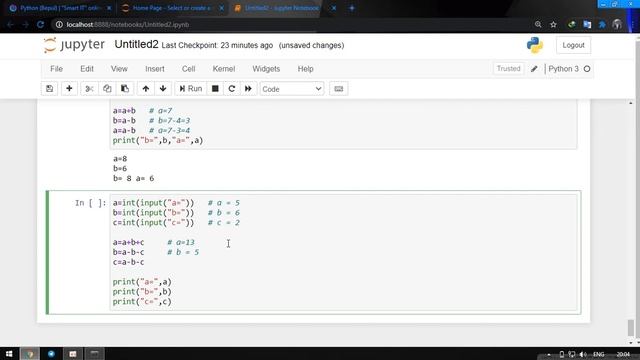Image resolution: width=640 pixels, height=360 pixels.
Task: Open the browser profile avatar
Action: [617, 24]
